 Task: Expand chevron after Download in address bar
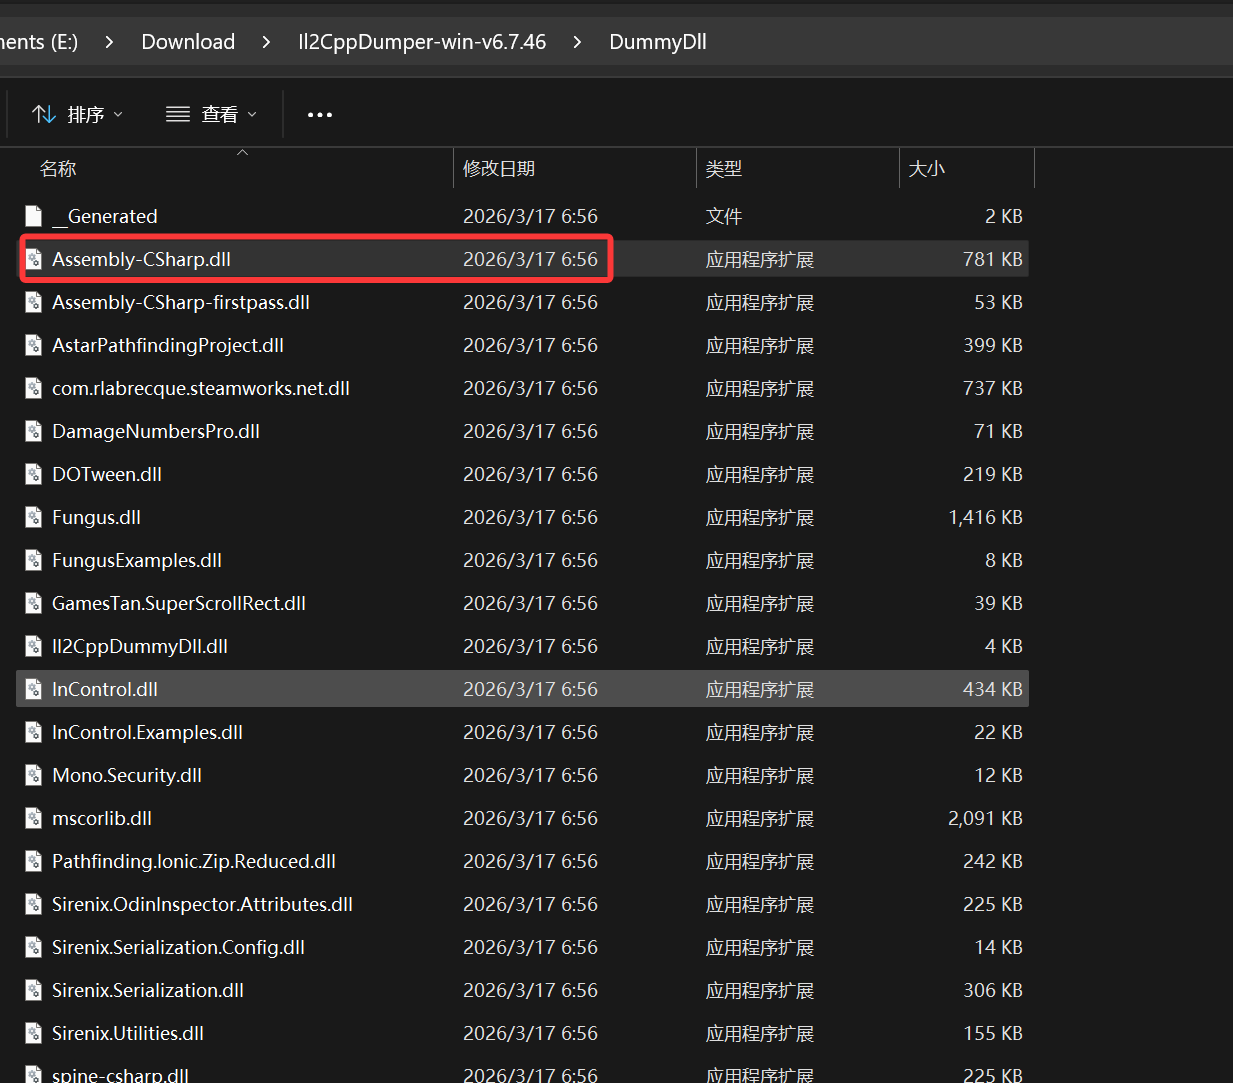pos(267,42)
